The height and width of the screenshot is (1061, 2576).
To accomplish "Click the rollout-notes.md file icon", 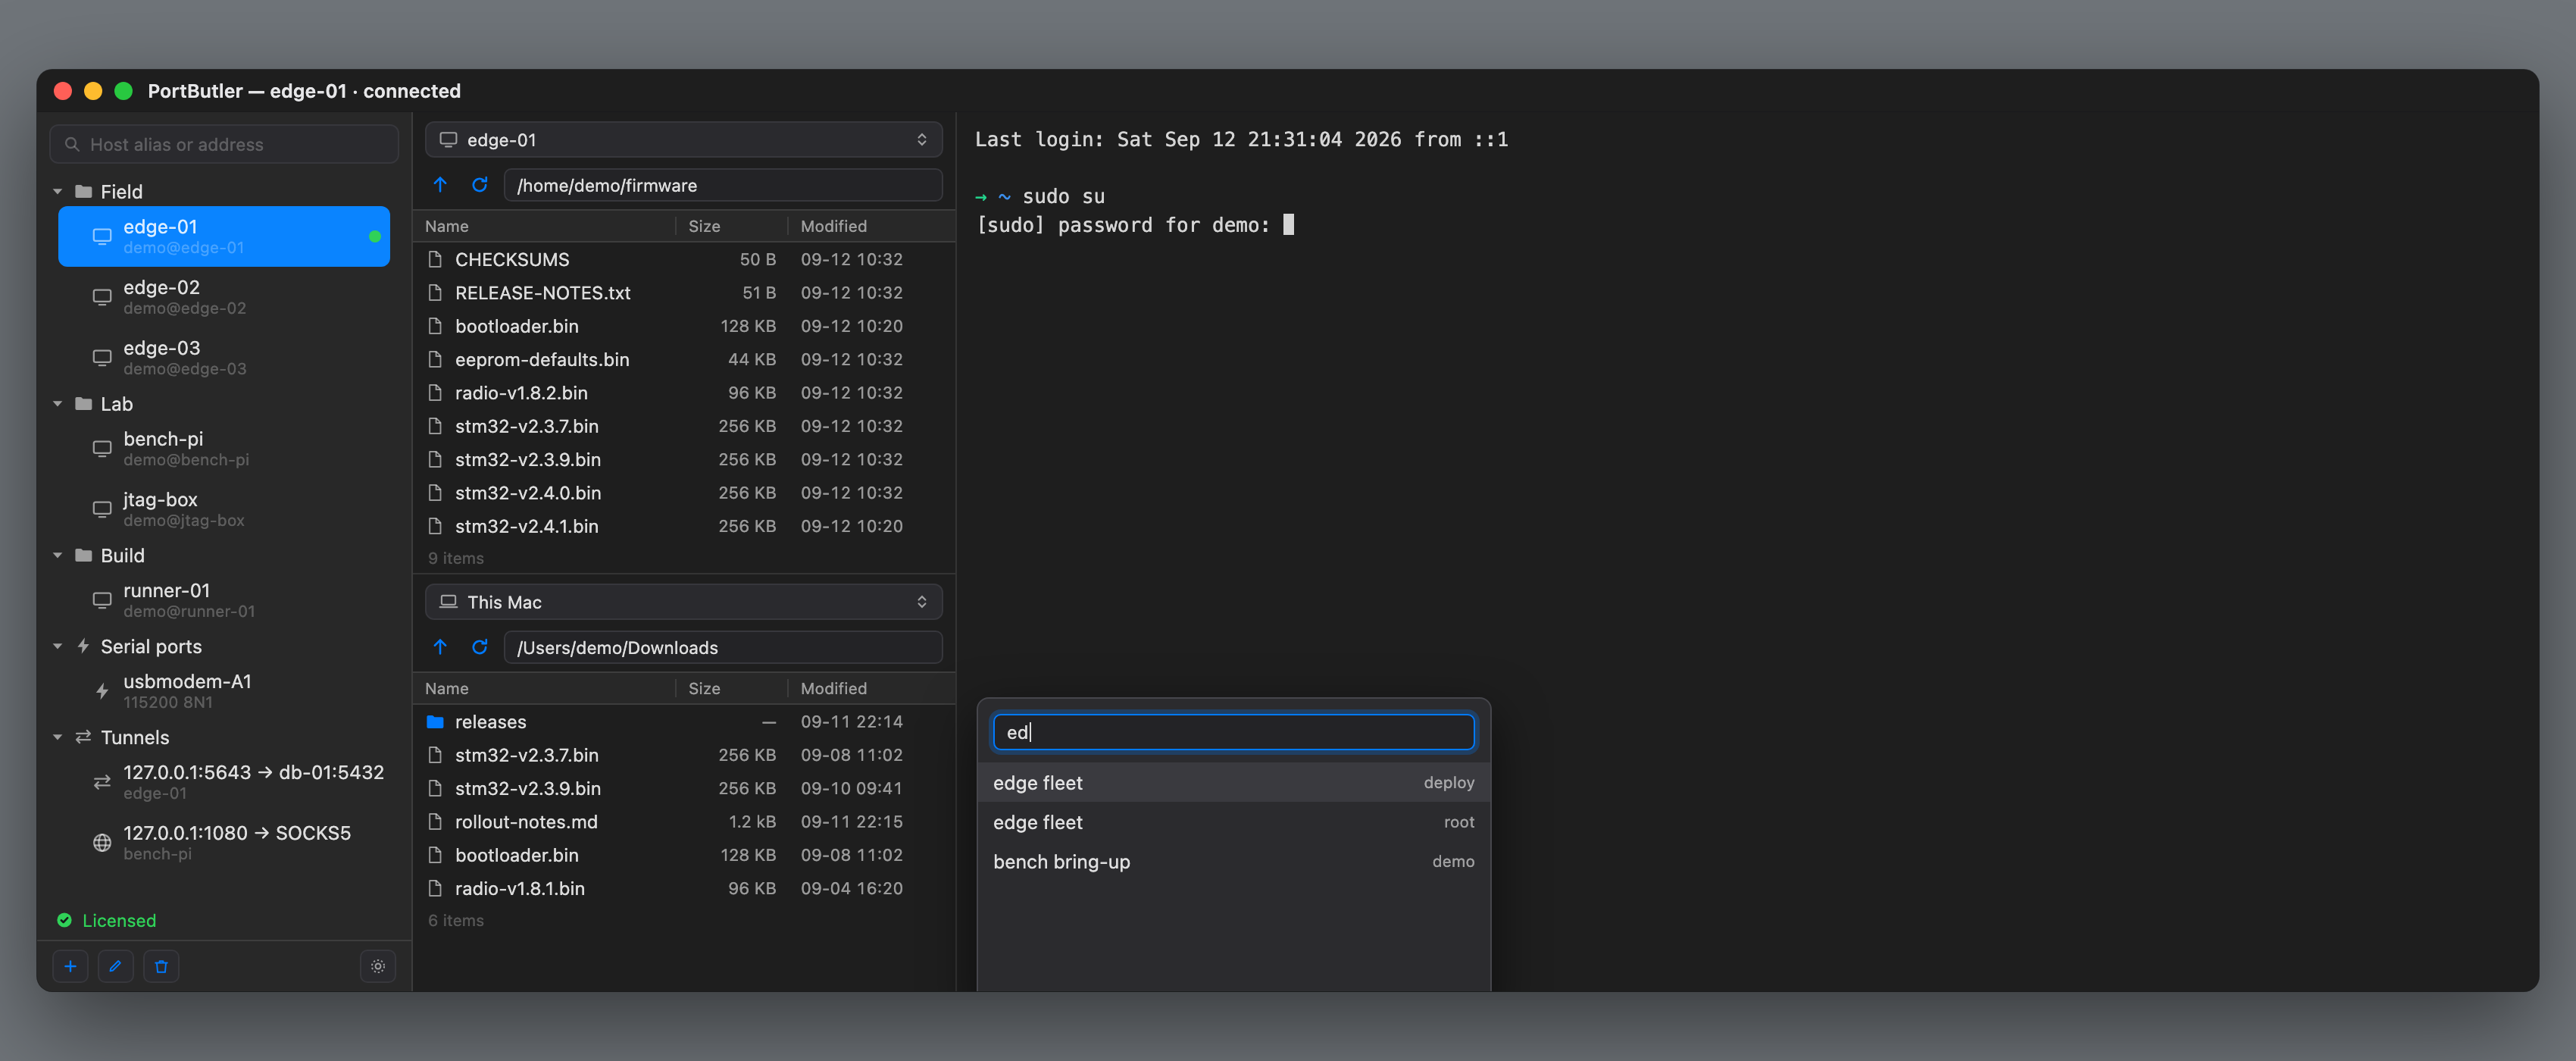I will click(435, 821).
